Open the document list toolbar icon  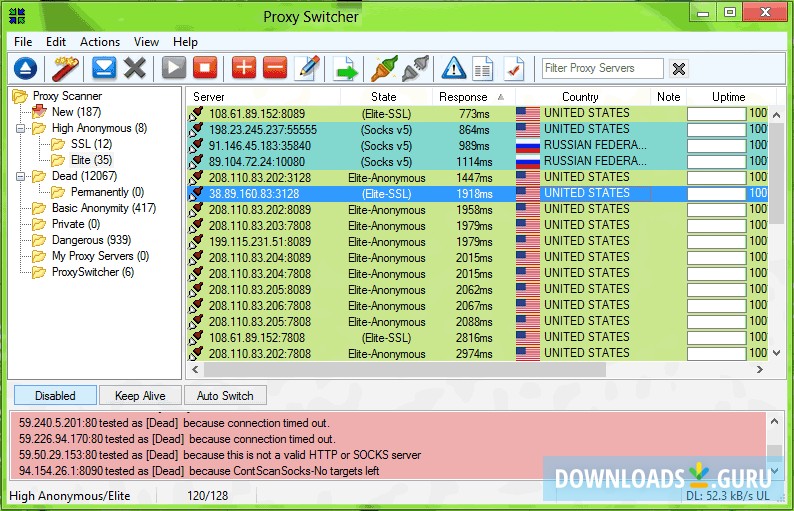pyautogui.click(x=483, y=68)
